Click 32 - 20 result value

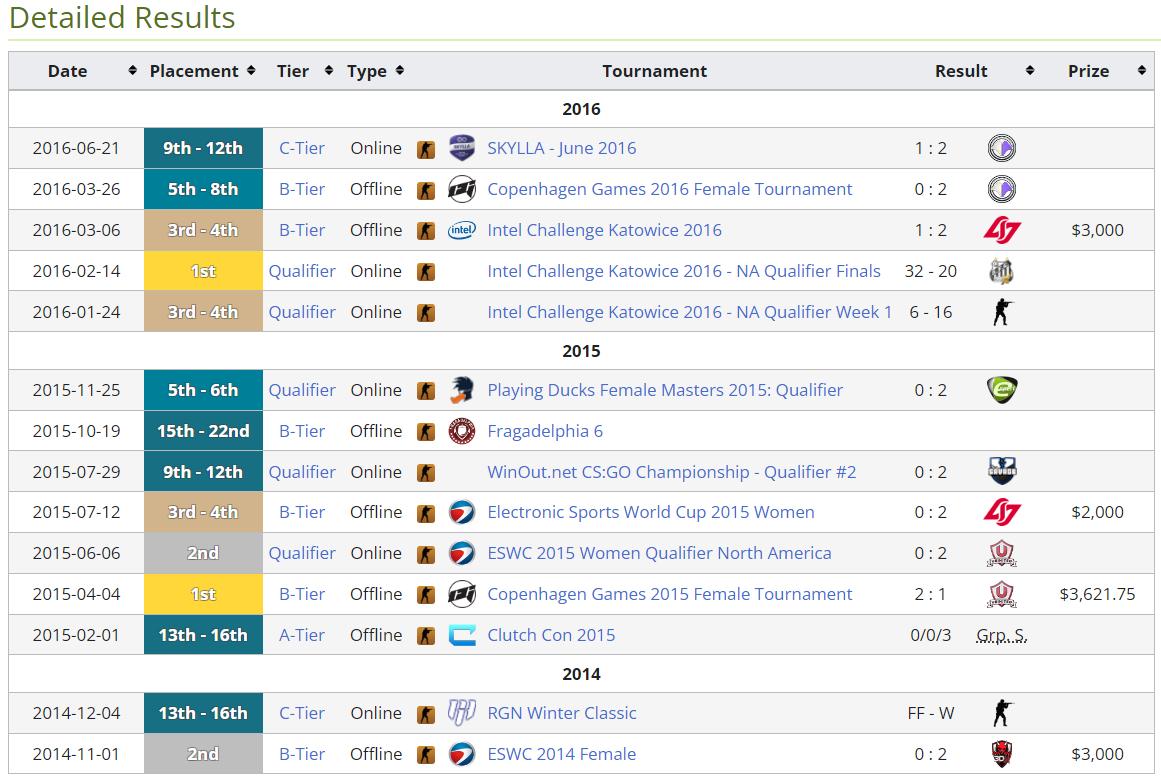(931, 271)
